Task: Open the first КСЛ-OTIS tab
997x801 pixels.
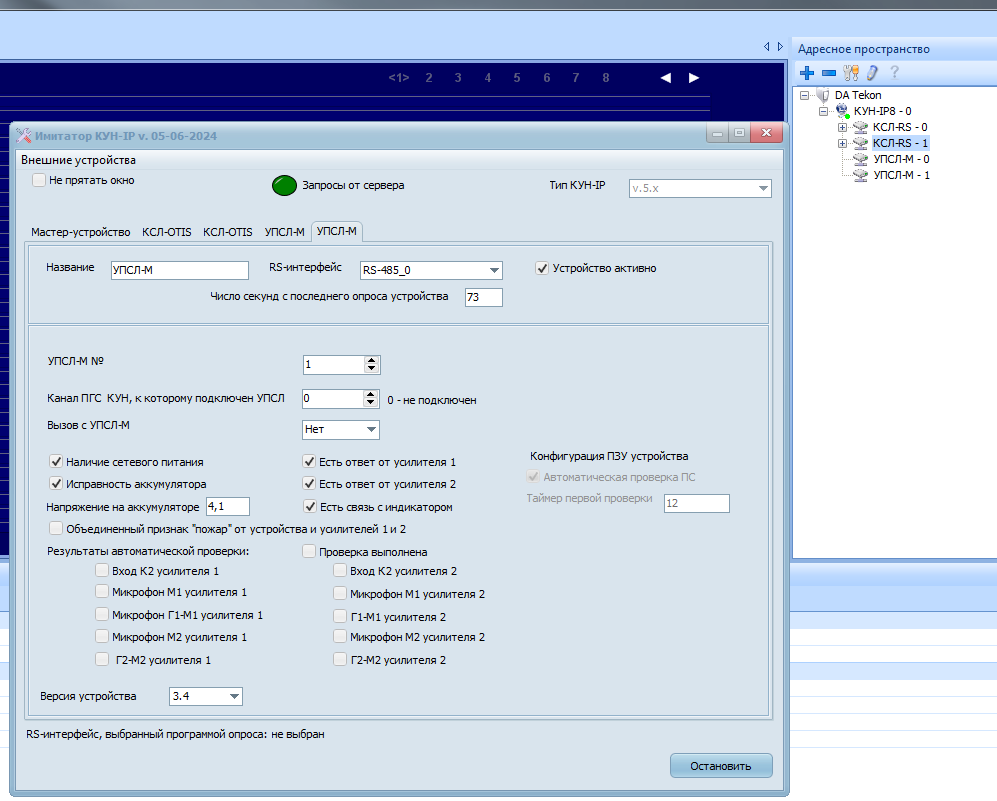Action: click(167, 232)
